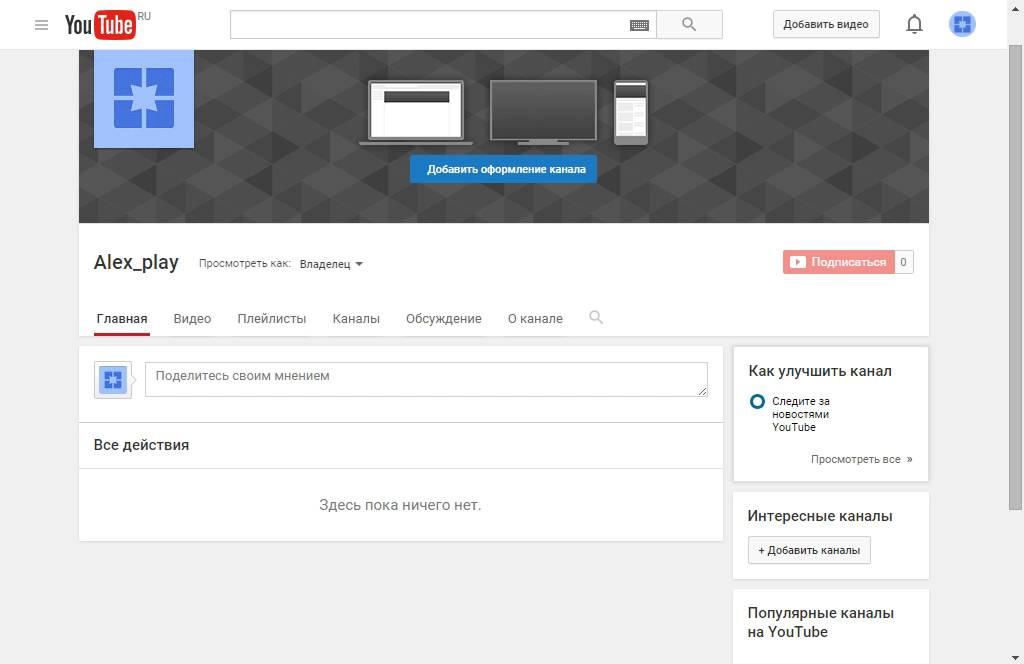Click the phone preview icon on banner
The height and width of the screenshot is (664, 1024).
tap(631, 112)
